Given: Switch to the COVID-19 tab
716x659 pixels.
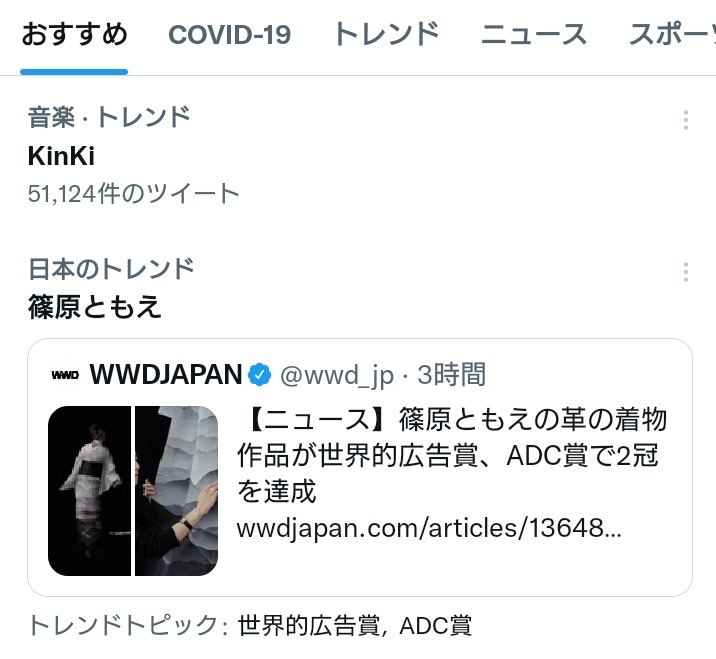Looking at the screenshot, I should [x=229, y=35].
